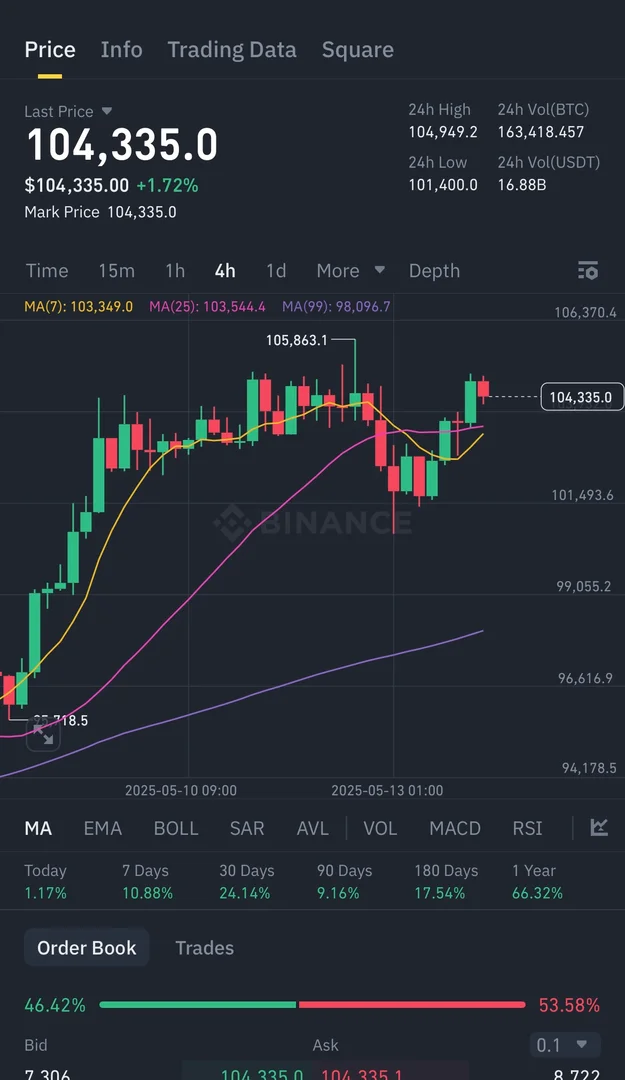625x1080 pixels.
Task: Switch to the Trading Data tab
Action: point(232,50)
